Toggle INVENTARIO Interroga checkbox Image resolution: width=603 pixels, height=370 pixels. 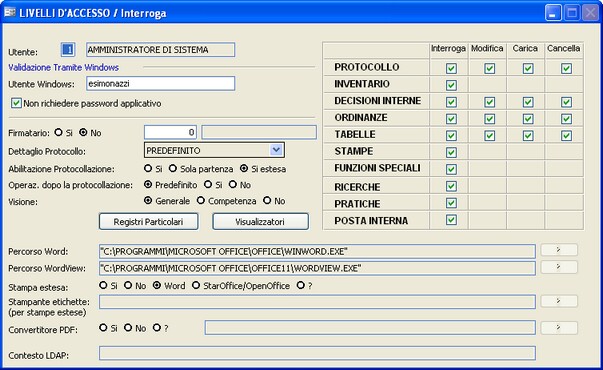point(451,85)
